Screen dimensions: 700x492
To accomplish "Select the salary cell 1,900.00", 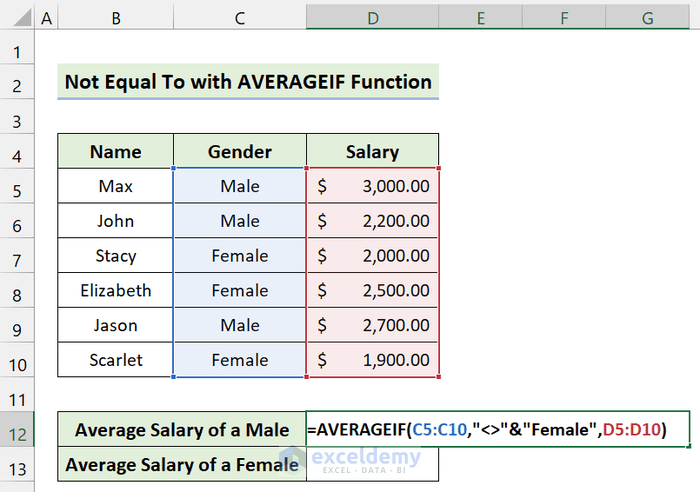I will (372, 360).
